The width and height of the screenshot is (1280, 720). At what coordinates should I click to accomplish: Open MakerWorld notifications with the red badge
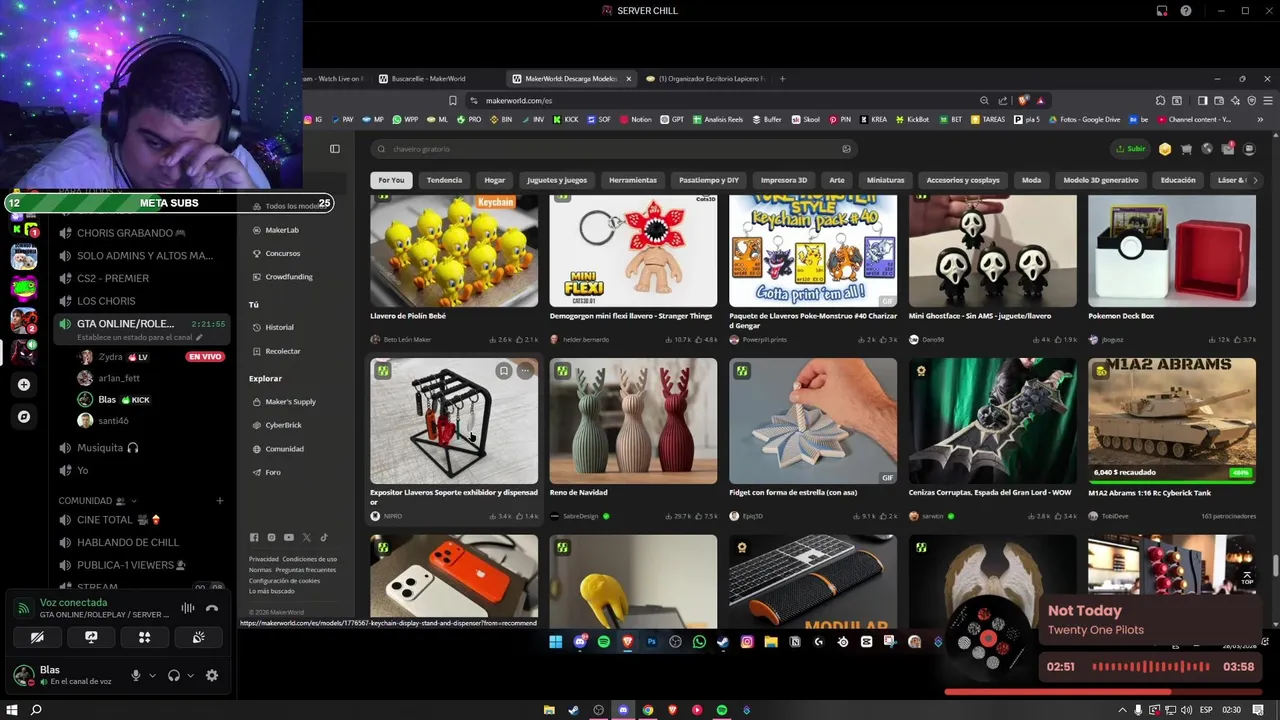[x=1228, y=149]
